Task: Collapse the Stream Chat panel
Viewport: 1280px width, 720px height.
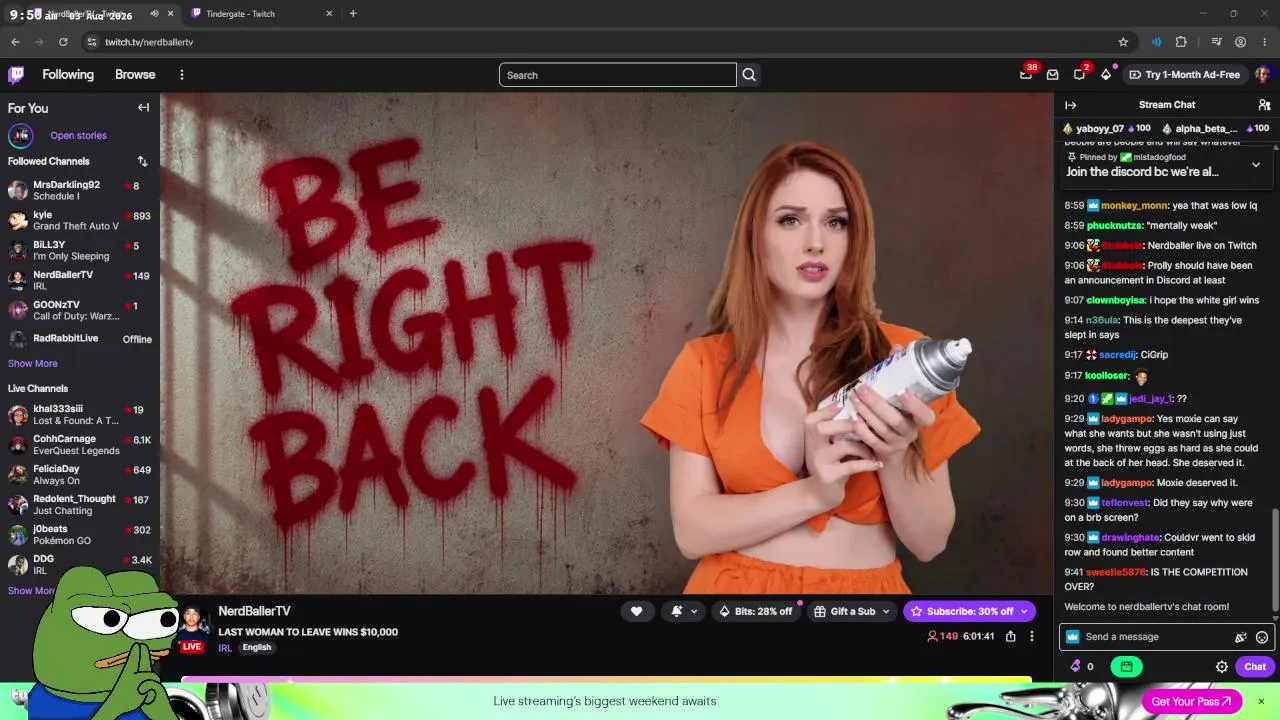Action: tap(1071, 105)
